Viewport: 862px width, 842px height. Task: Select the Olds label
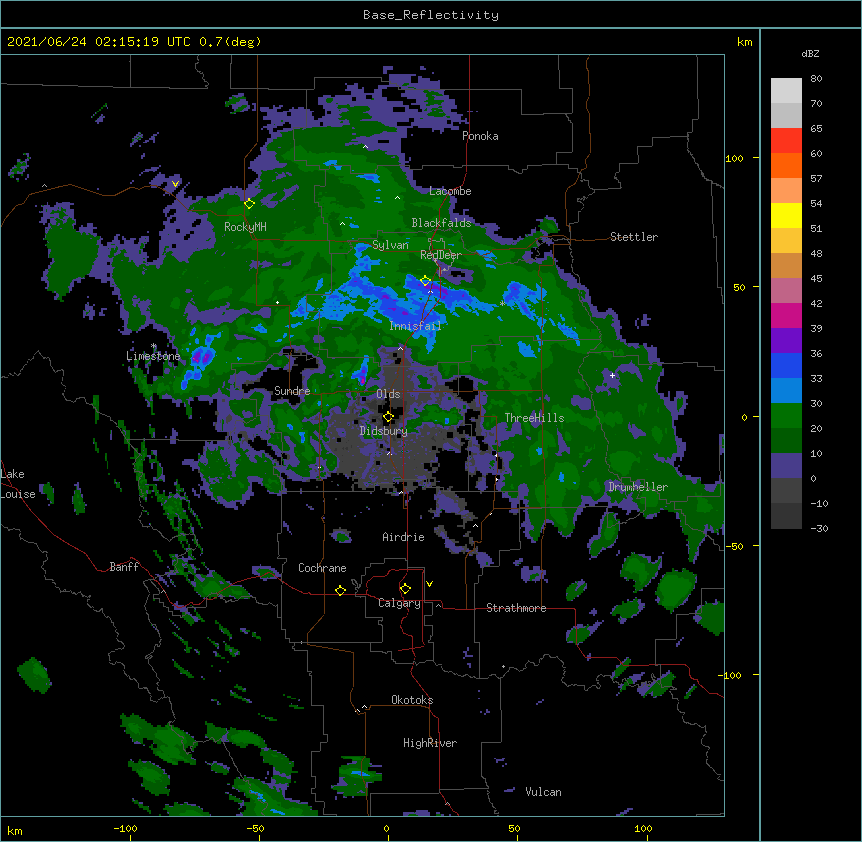pos(388,394)
